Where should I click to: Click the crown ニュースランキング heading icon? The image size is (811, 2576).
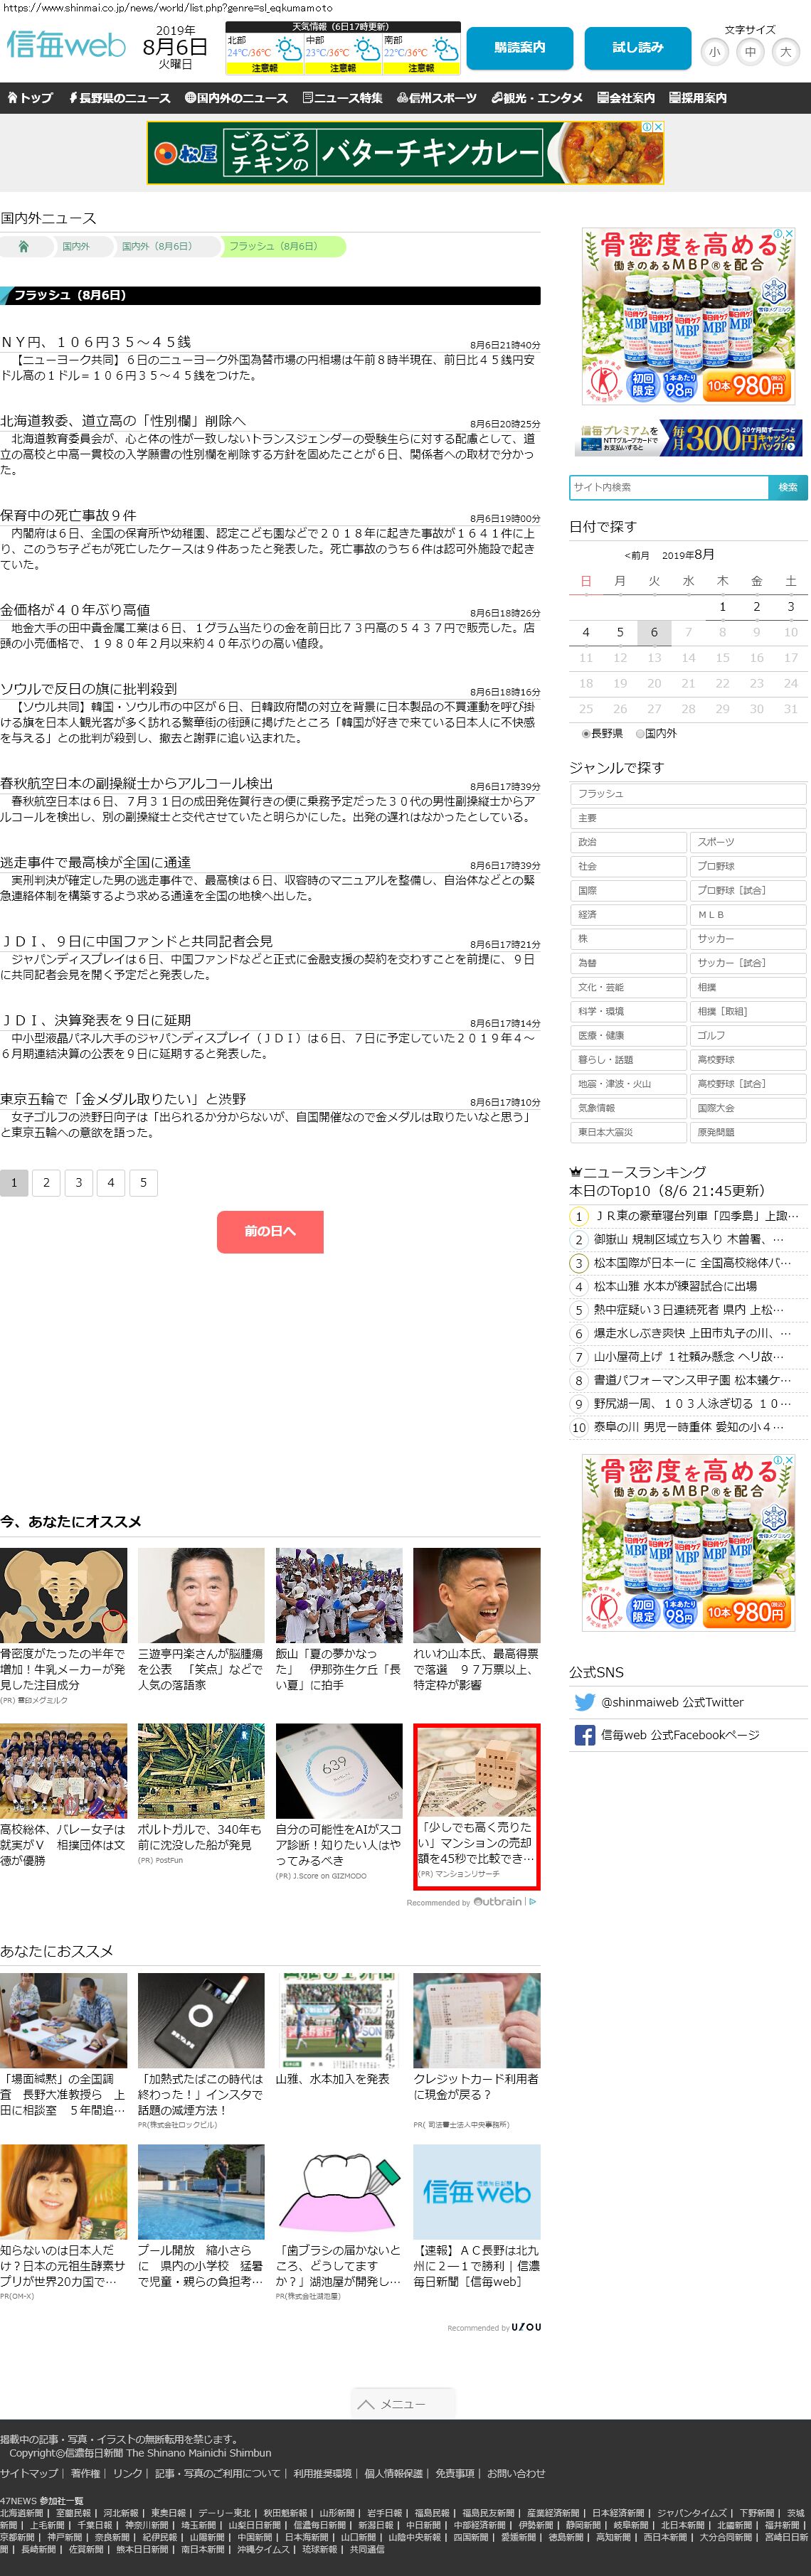click(575, 1172)
